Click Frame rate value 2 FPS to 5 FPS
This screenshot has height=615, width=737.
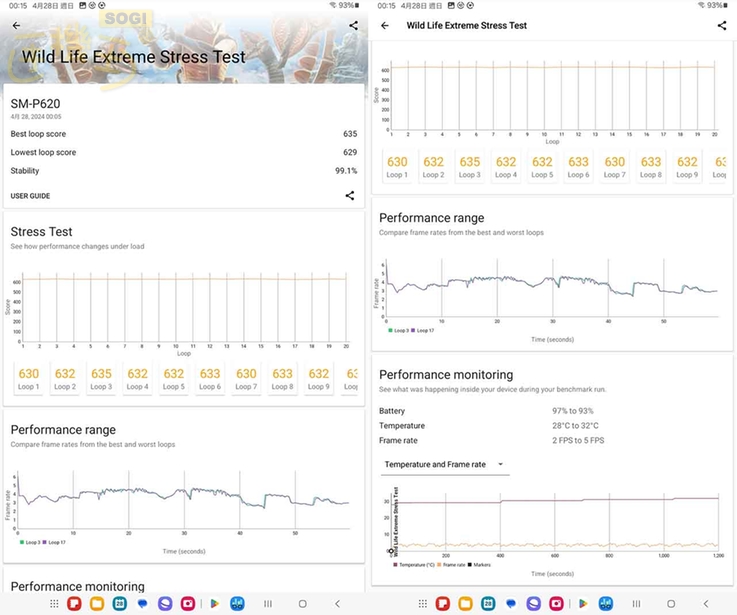click(578, 441)
